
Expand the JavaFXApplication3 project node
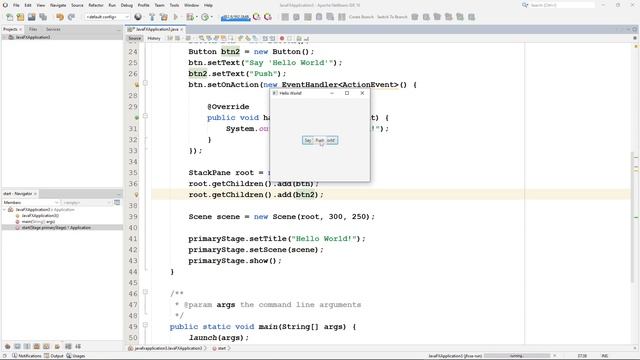click(x=4, y=37)
